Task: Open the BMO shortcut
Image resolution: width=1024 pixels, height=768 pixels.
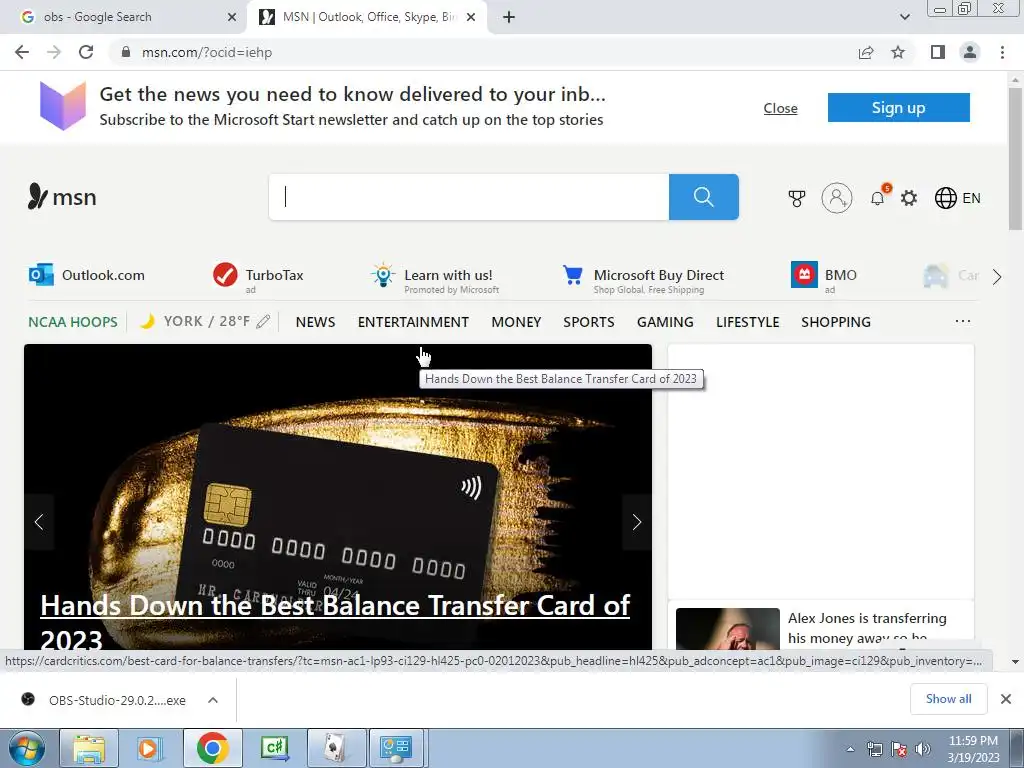Action: click(824, 278)
